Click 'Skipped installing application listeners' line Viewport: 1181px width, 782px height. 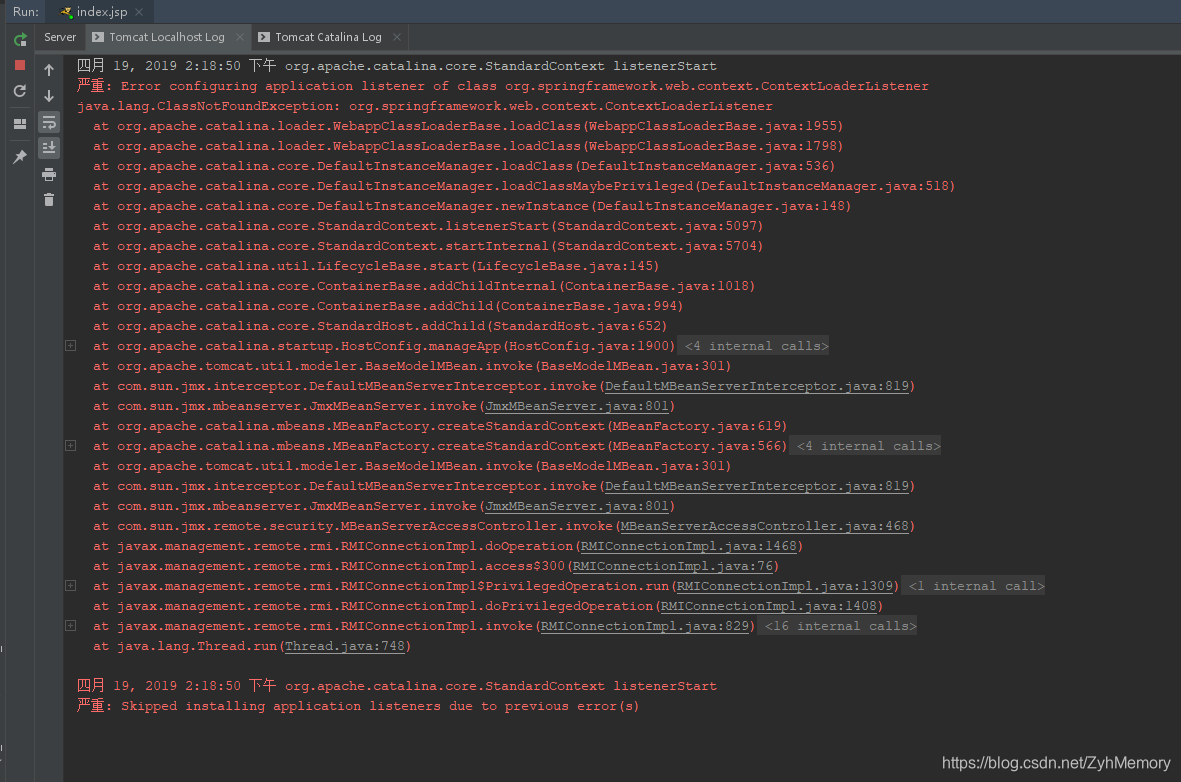(x=358, y=706)
